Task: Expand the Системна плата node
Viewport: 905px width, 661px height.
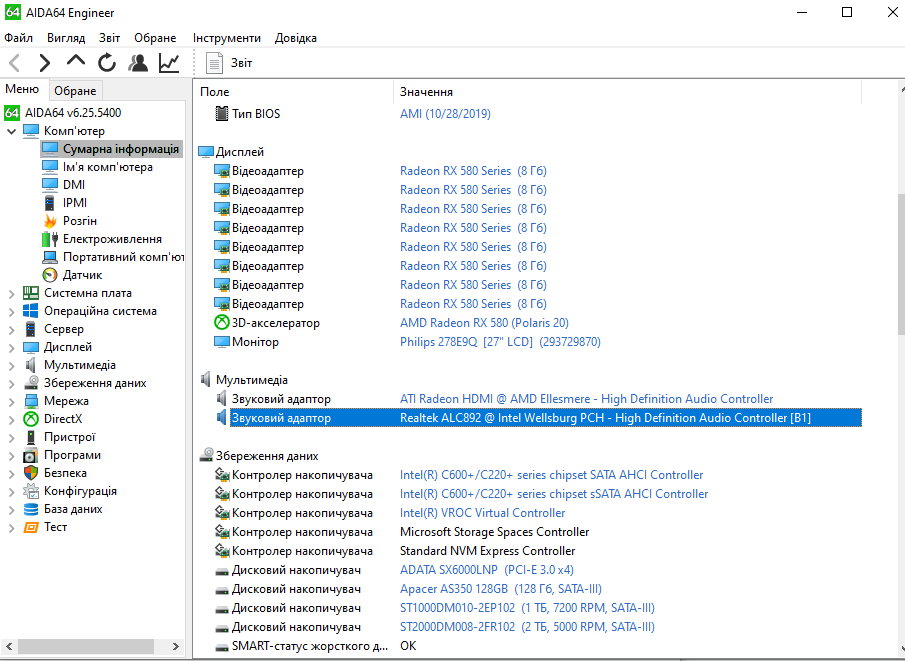Action: pos(12,294)
